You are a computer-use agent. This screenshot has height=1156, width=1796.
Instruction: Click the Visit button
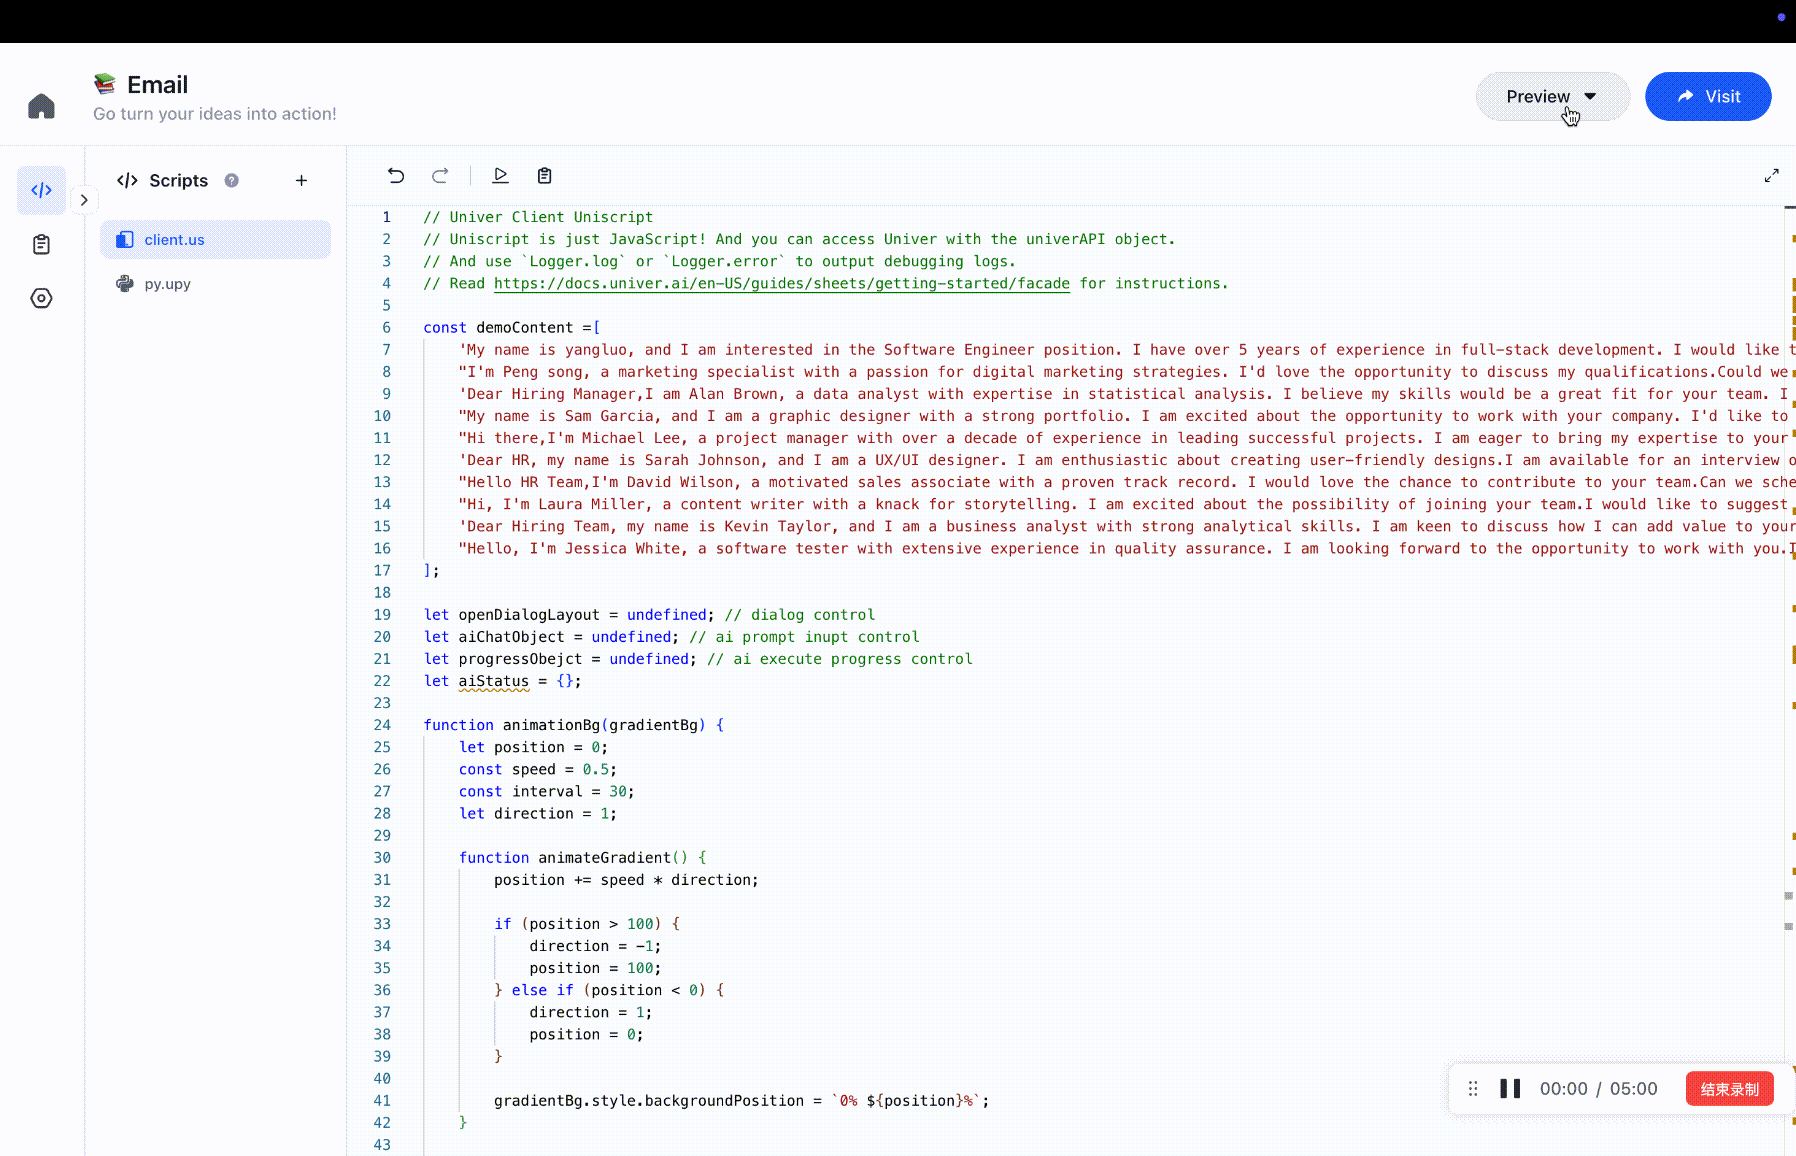1707,96
